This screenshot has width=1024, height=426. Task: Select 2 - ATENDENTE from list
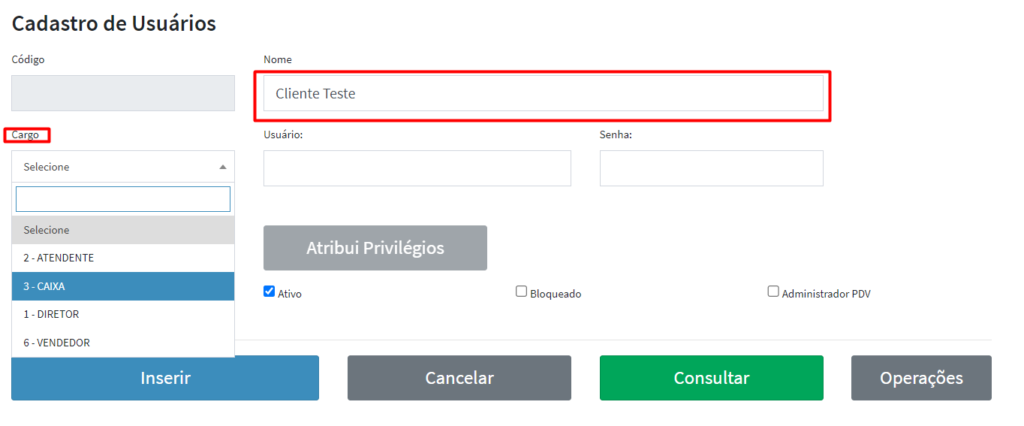pos(123,258)
